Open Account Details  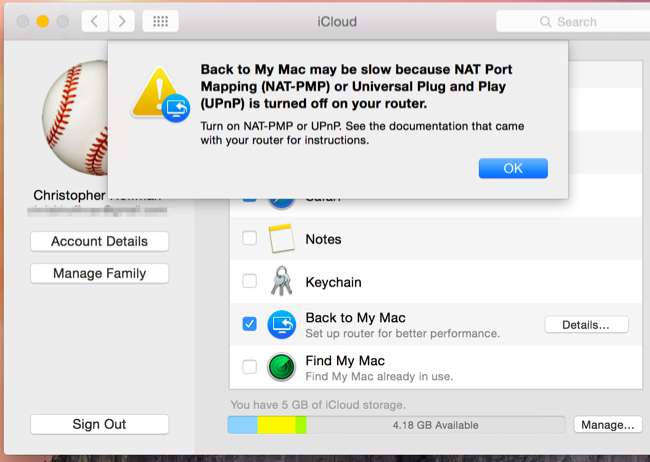click(x=99, y=241)
